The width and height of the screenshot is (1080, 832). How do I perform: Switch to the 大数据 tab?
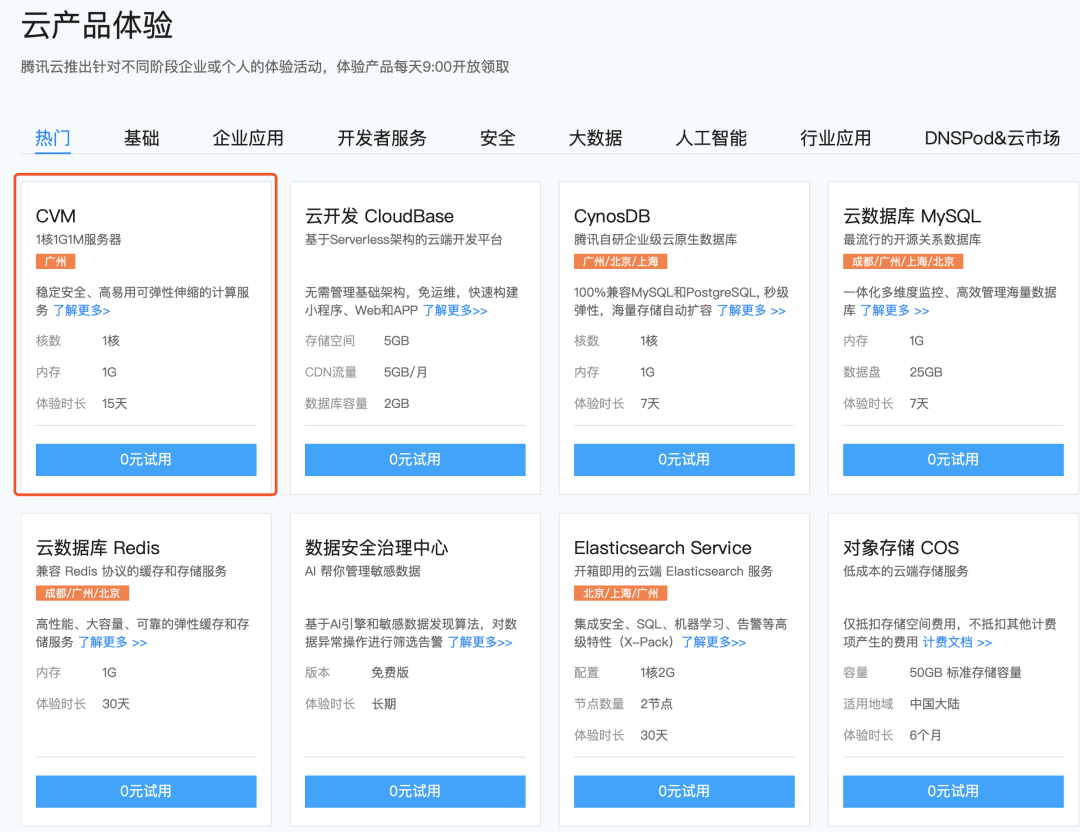[596, 138]
